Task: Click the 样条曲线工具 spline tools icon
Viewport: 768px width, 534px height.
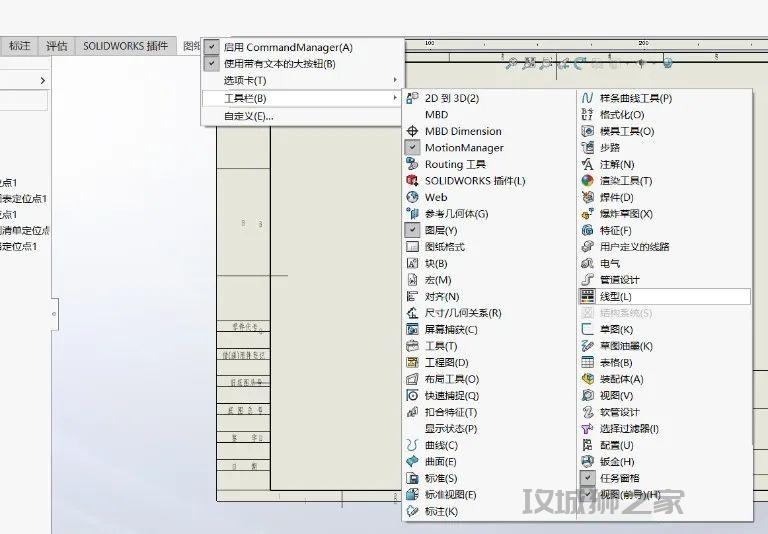Action: (x=588, y=98)
